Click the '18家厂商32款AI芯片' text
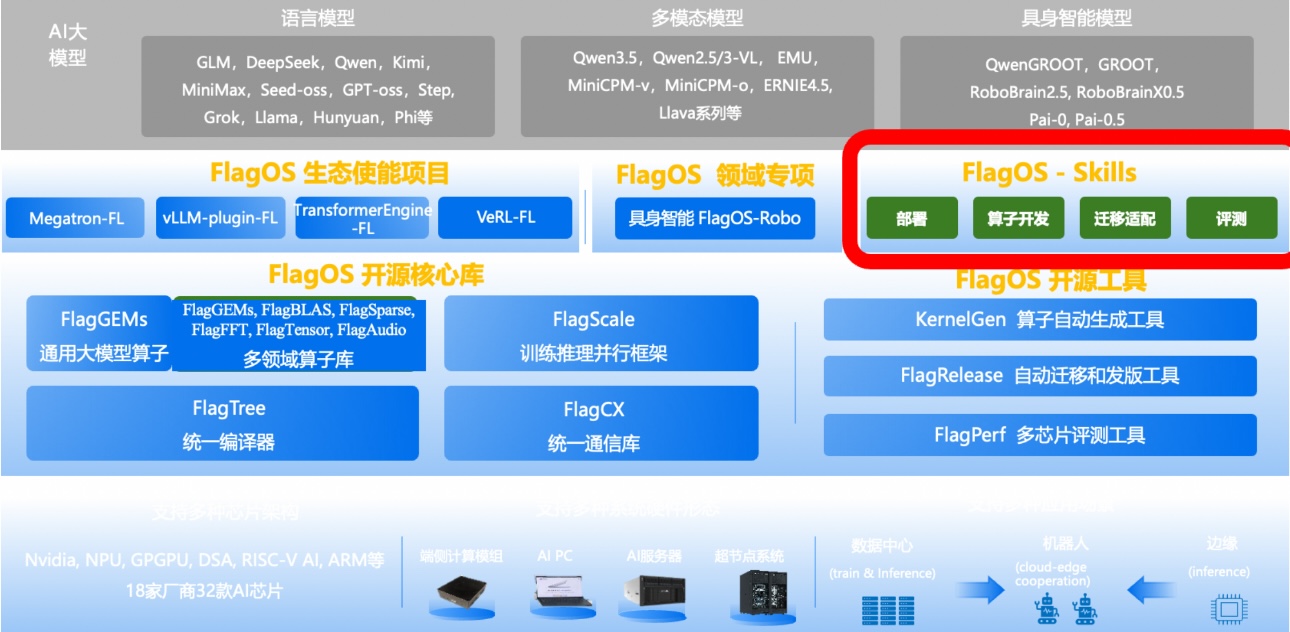 [x=205, y=591]
